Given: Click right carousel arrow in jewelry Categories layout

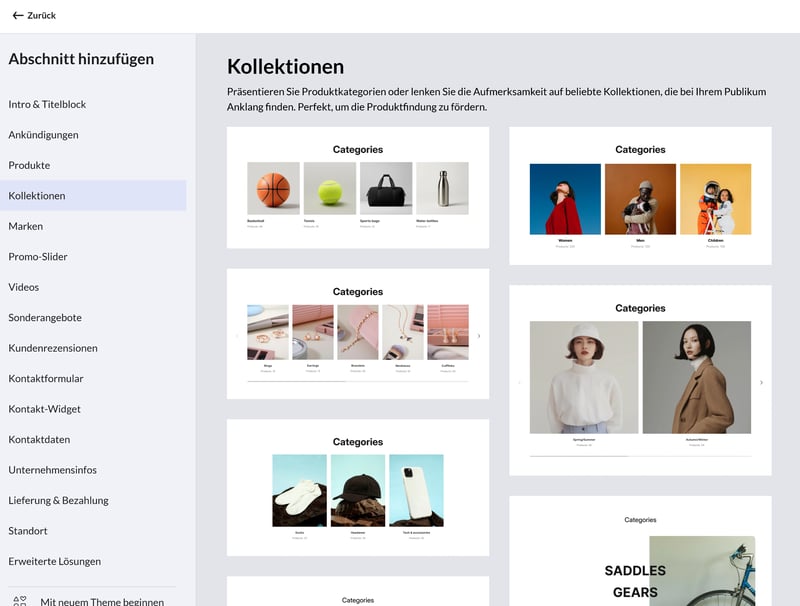Looking at the screenshot, I should (479, 336).
